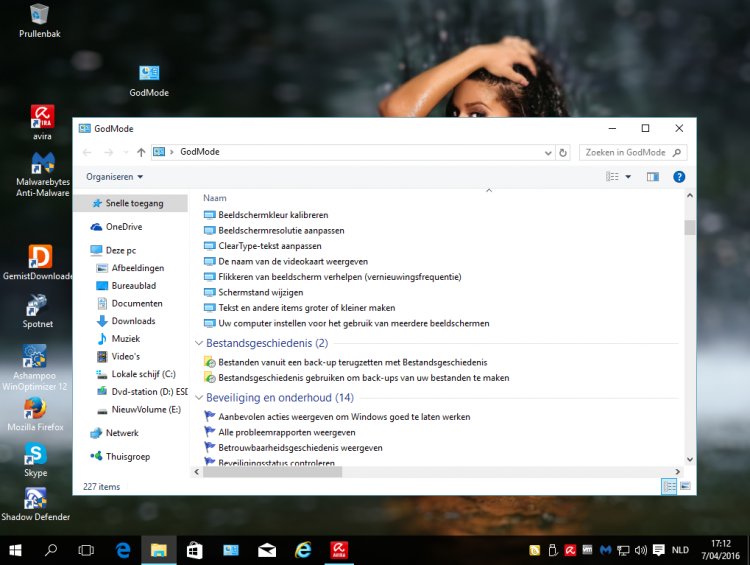Click in the Zoeken in GodMode search box
Image resolution: width=750 pixels, height=565 pixels.
625,153
